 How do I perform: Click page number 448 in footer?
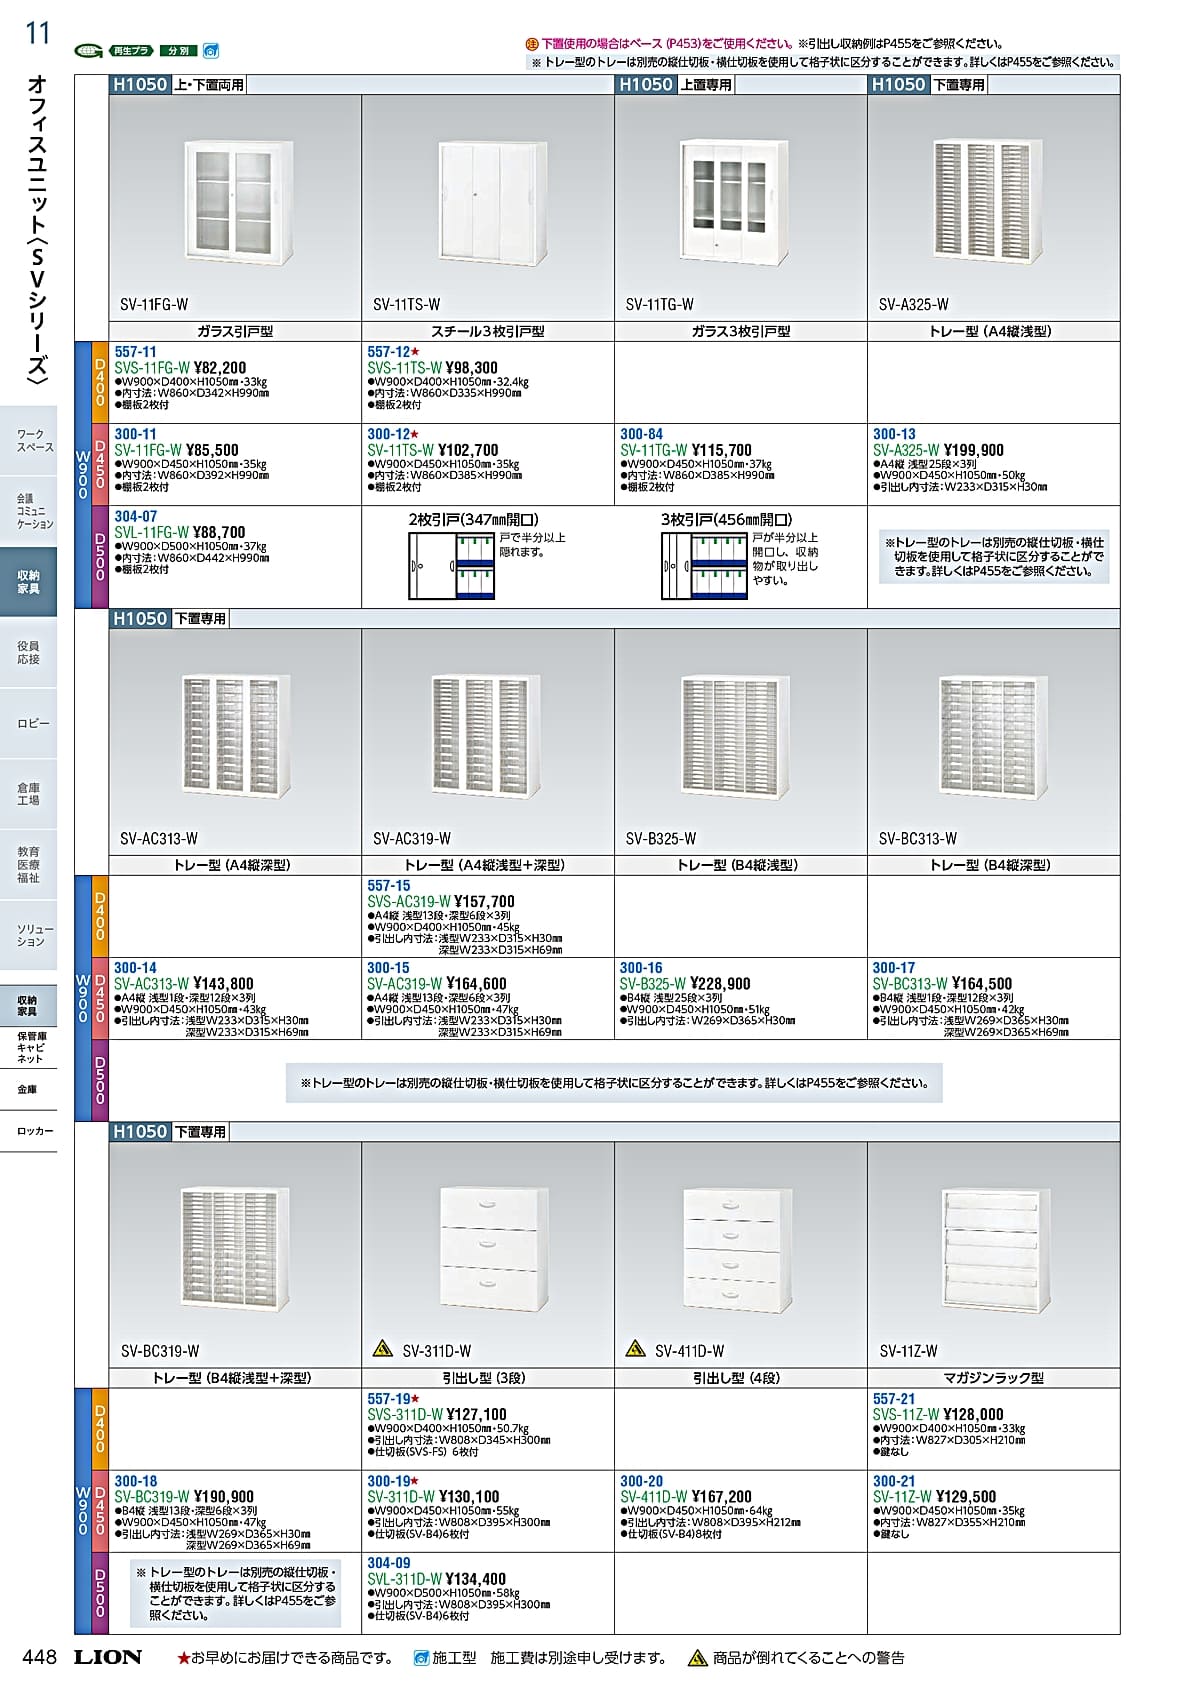click(39, 1657)
